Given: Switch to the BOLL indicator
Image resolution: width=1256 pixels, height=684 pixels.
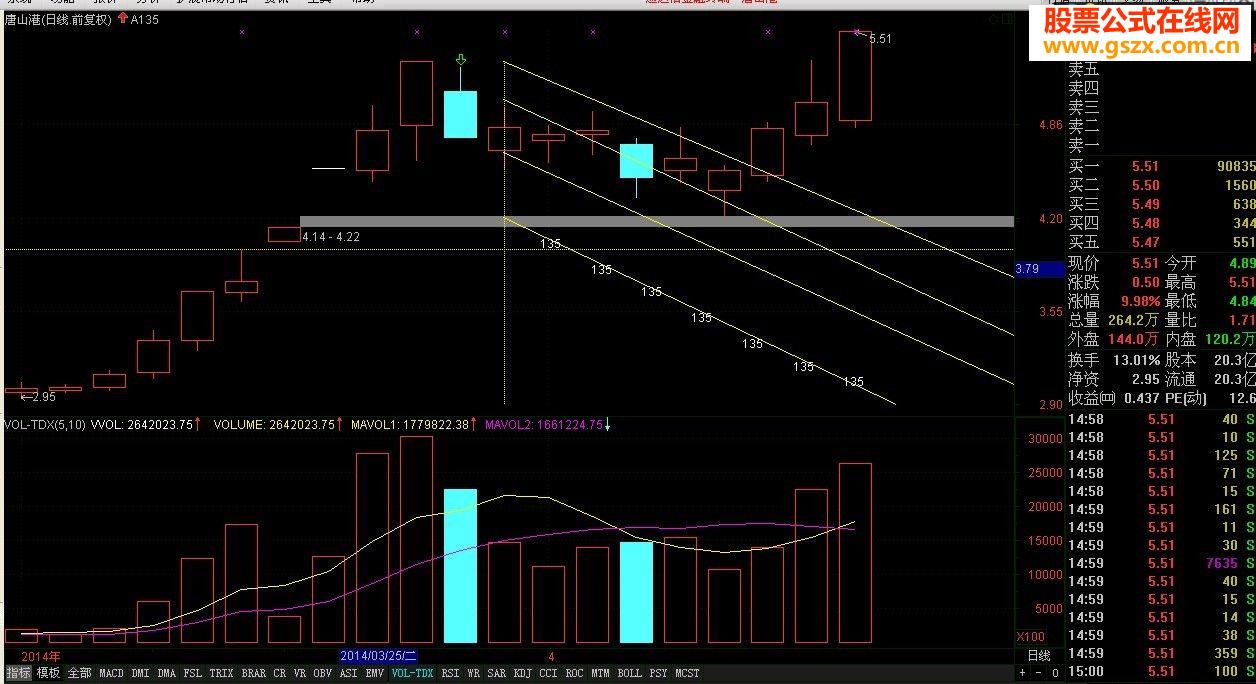Looking at the screenshot, I should (629, 674).
